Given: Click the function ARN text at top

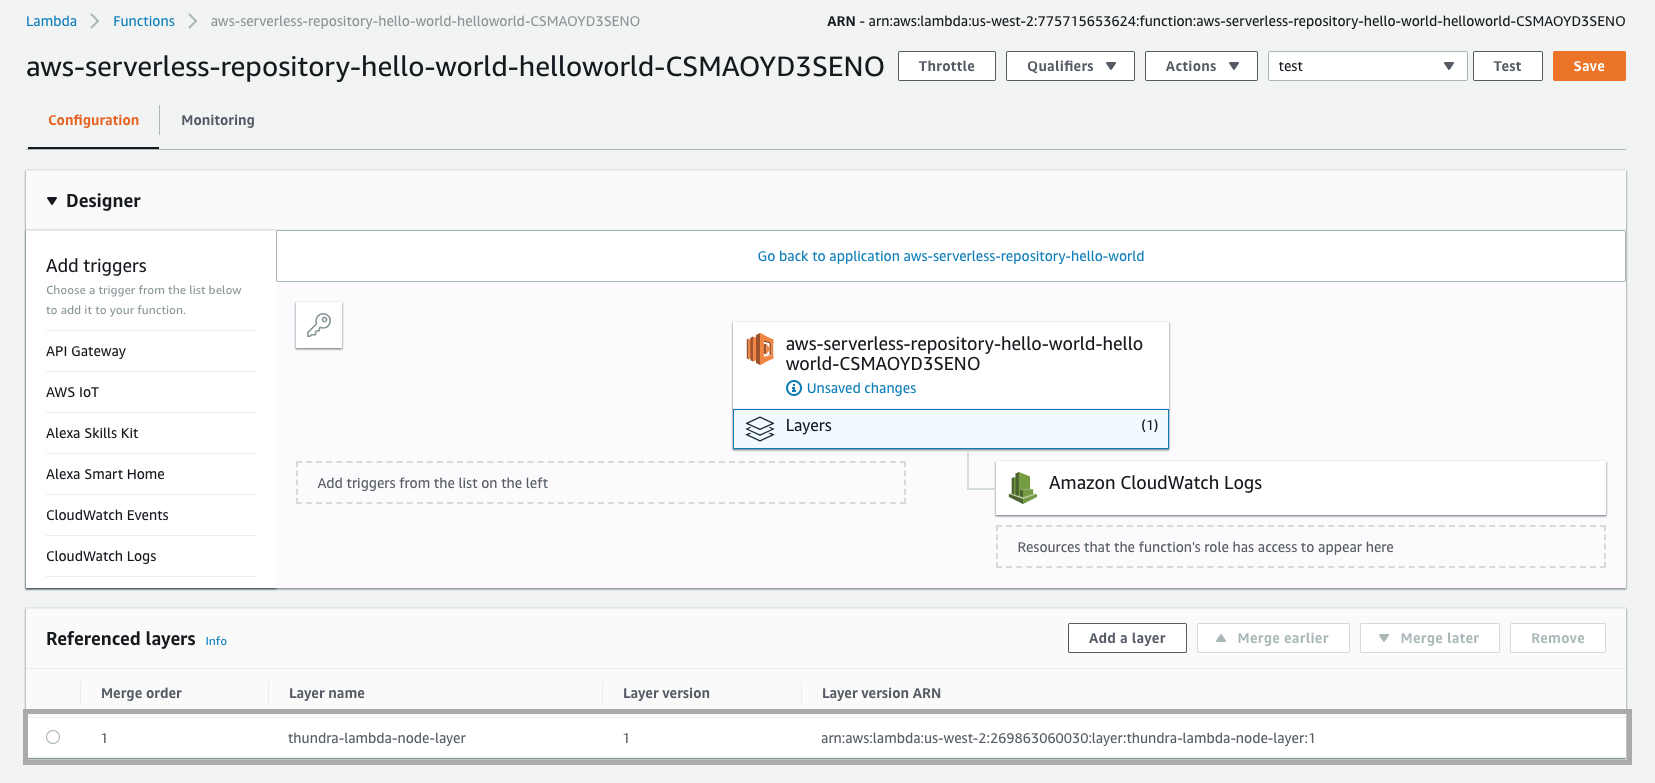Looking at the screenshot, I should (1226, 21).
